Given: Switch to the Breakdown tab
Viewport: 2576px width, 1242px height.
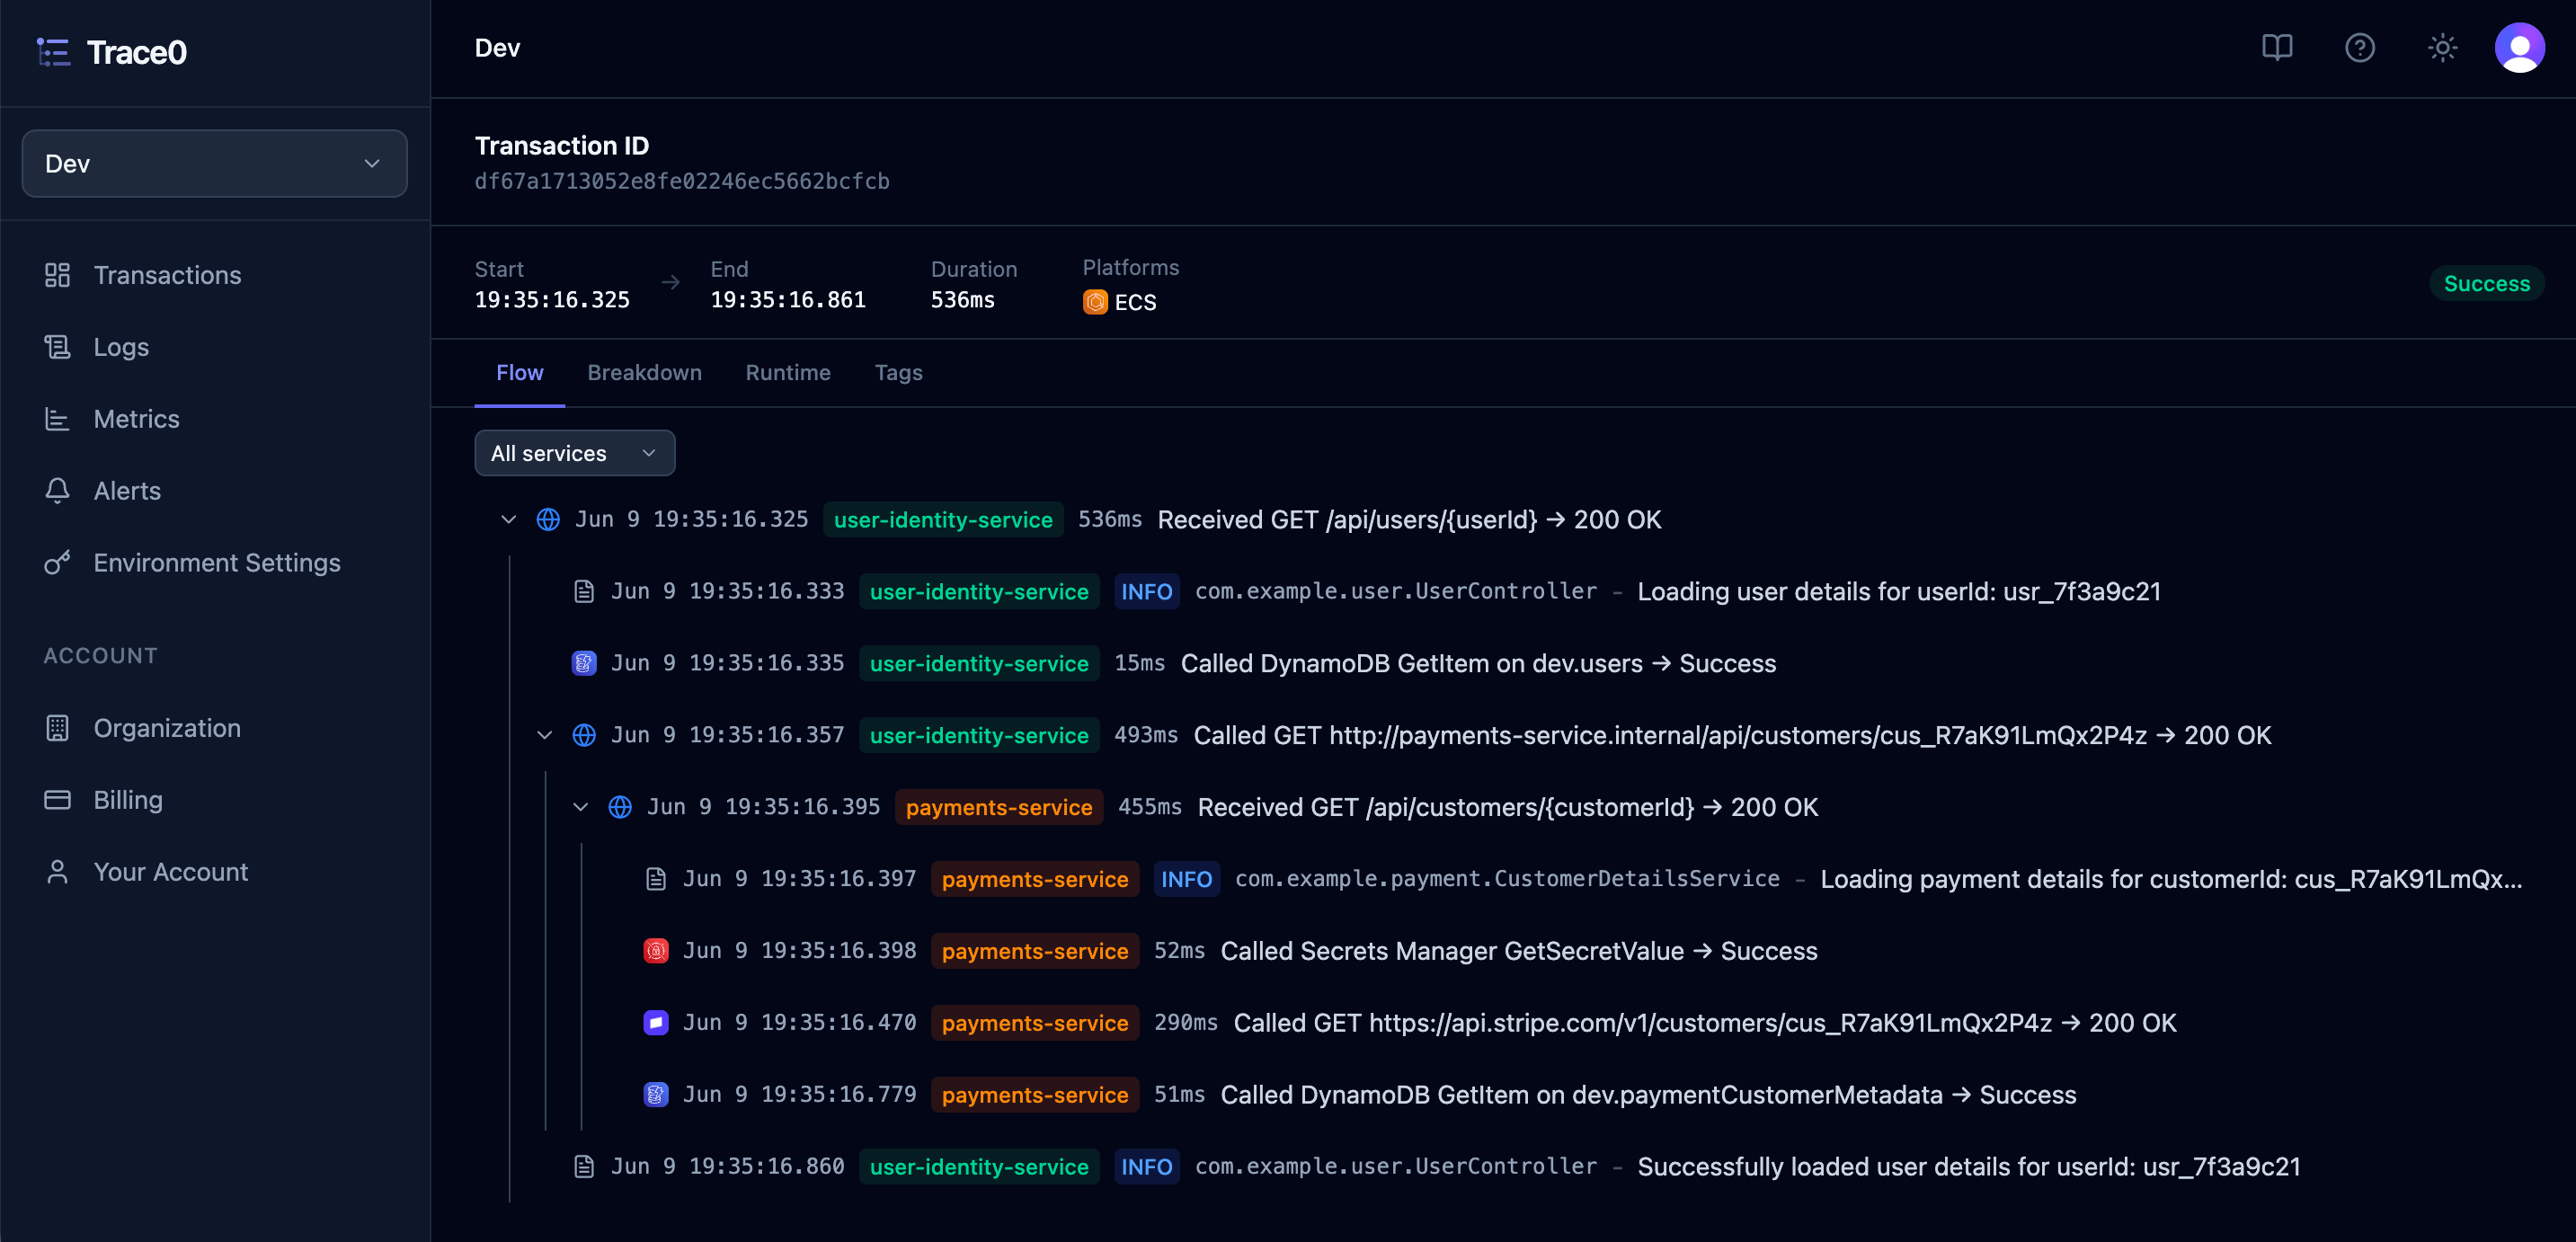Looking at the screenshot, I should 645,373.
